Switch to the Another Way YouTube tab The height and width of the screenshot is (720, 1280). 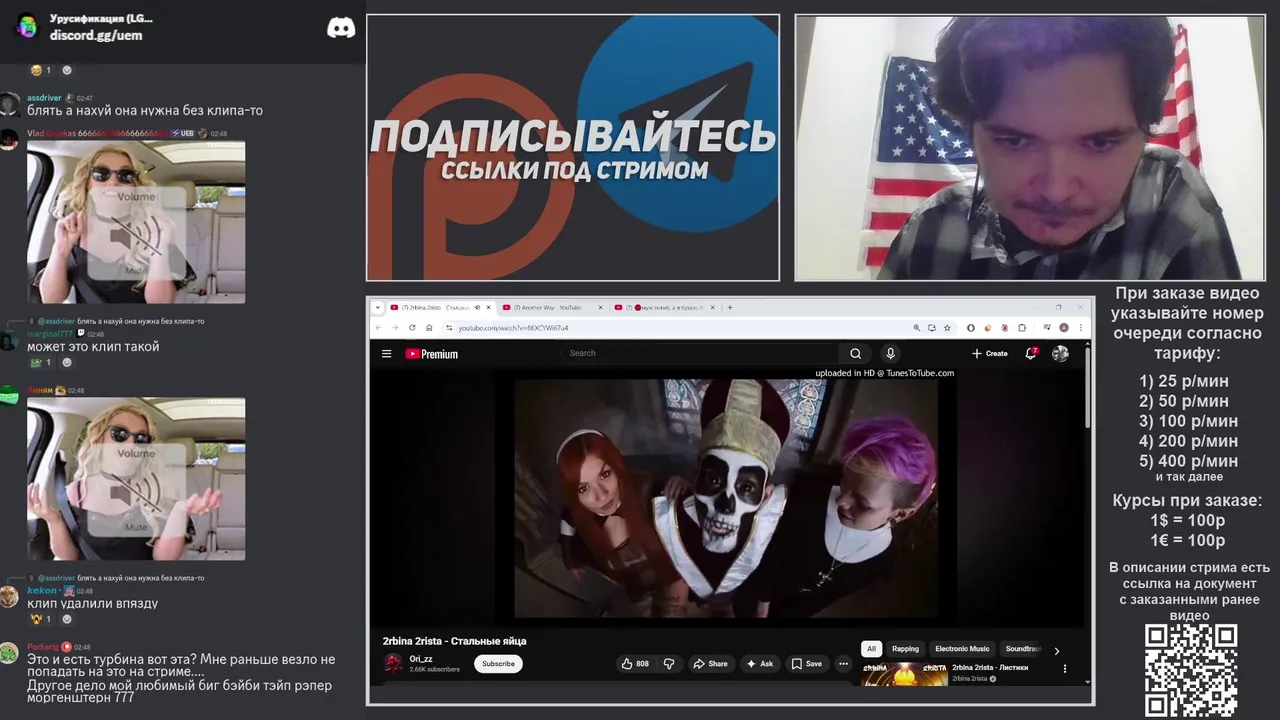click(550, 307)
